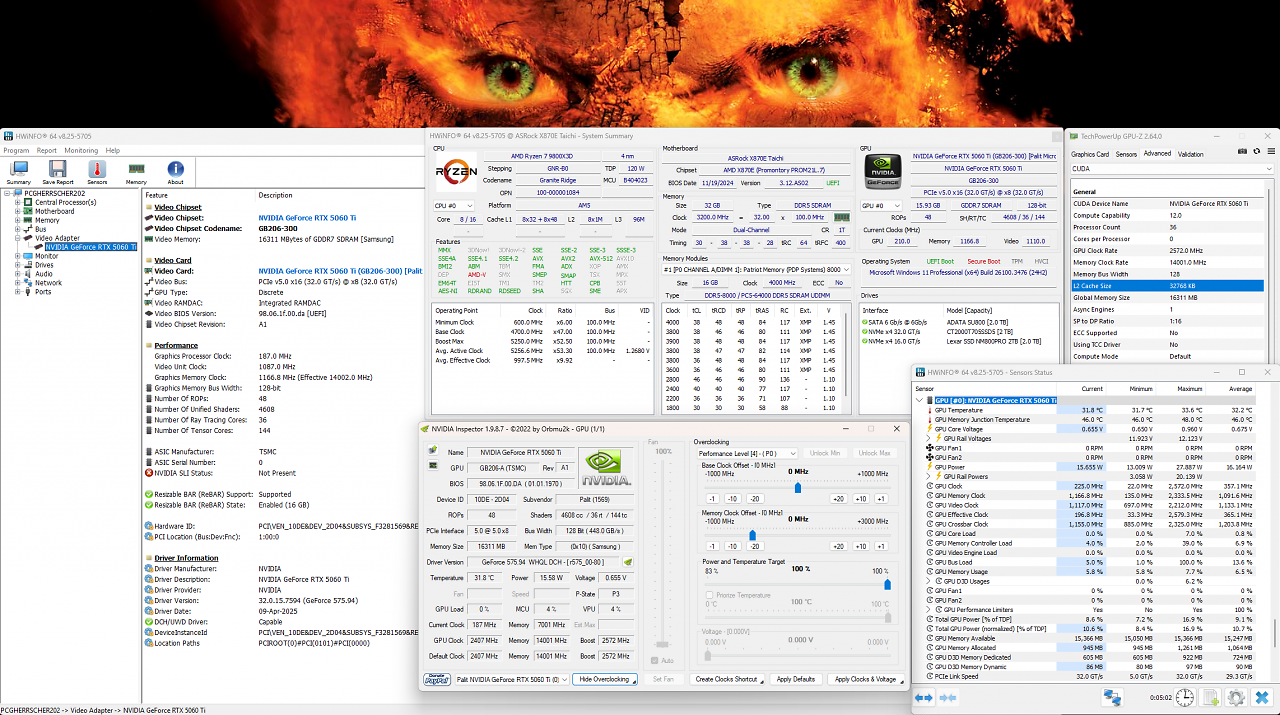Click Create Clocks Shortcut button
The image size is (1280, 715).
pyautogui.click(x=726, y=679)
